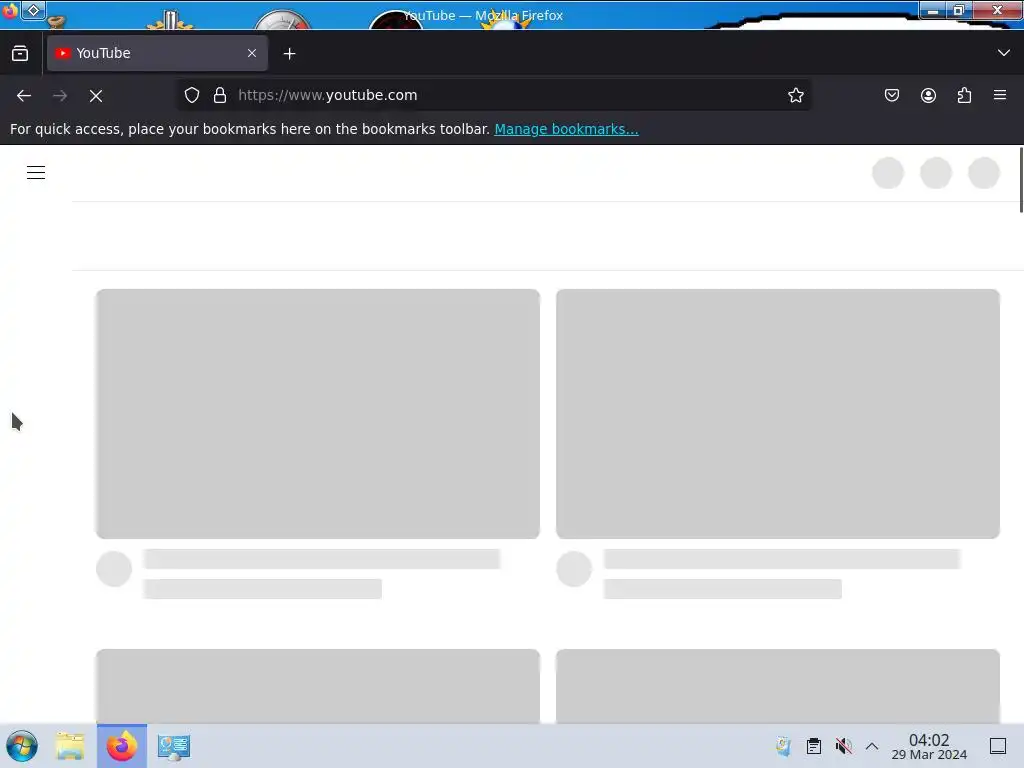Save page to Pocket

(891, 95)
